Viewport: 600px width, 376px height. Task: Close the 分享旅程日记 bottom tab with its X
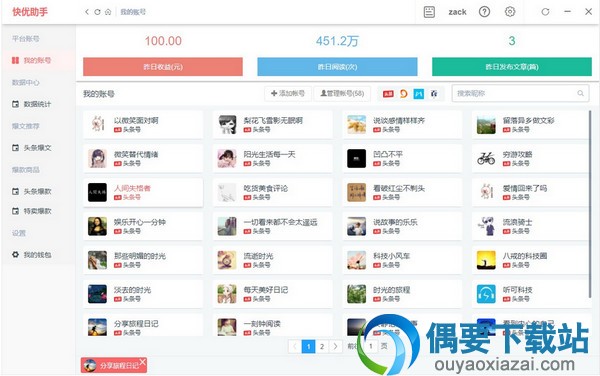[143, 361]
